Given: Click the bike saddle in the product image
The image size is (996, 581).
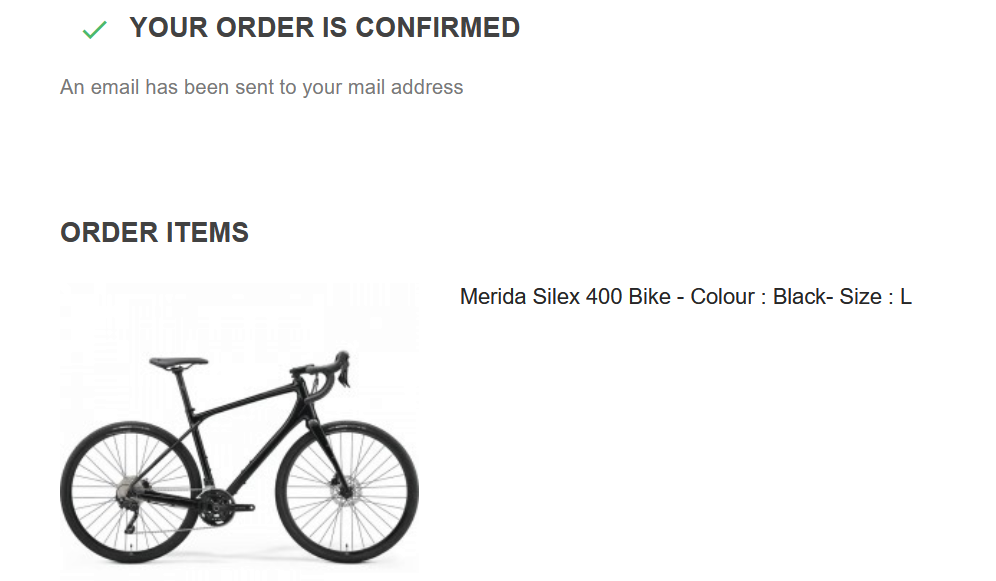Looking at the screenshot, I should coord(178,362).
